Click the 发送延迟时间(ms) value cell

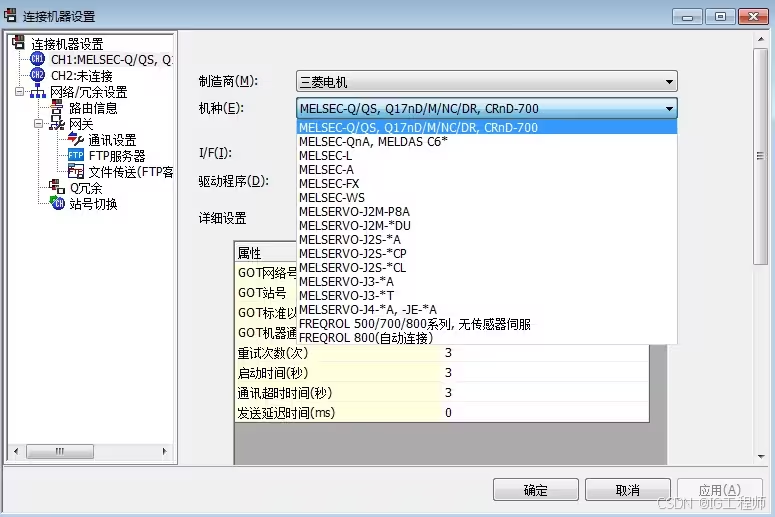545,413
